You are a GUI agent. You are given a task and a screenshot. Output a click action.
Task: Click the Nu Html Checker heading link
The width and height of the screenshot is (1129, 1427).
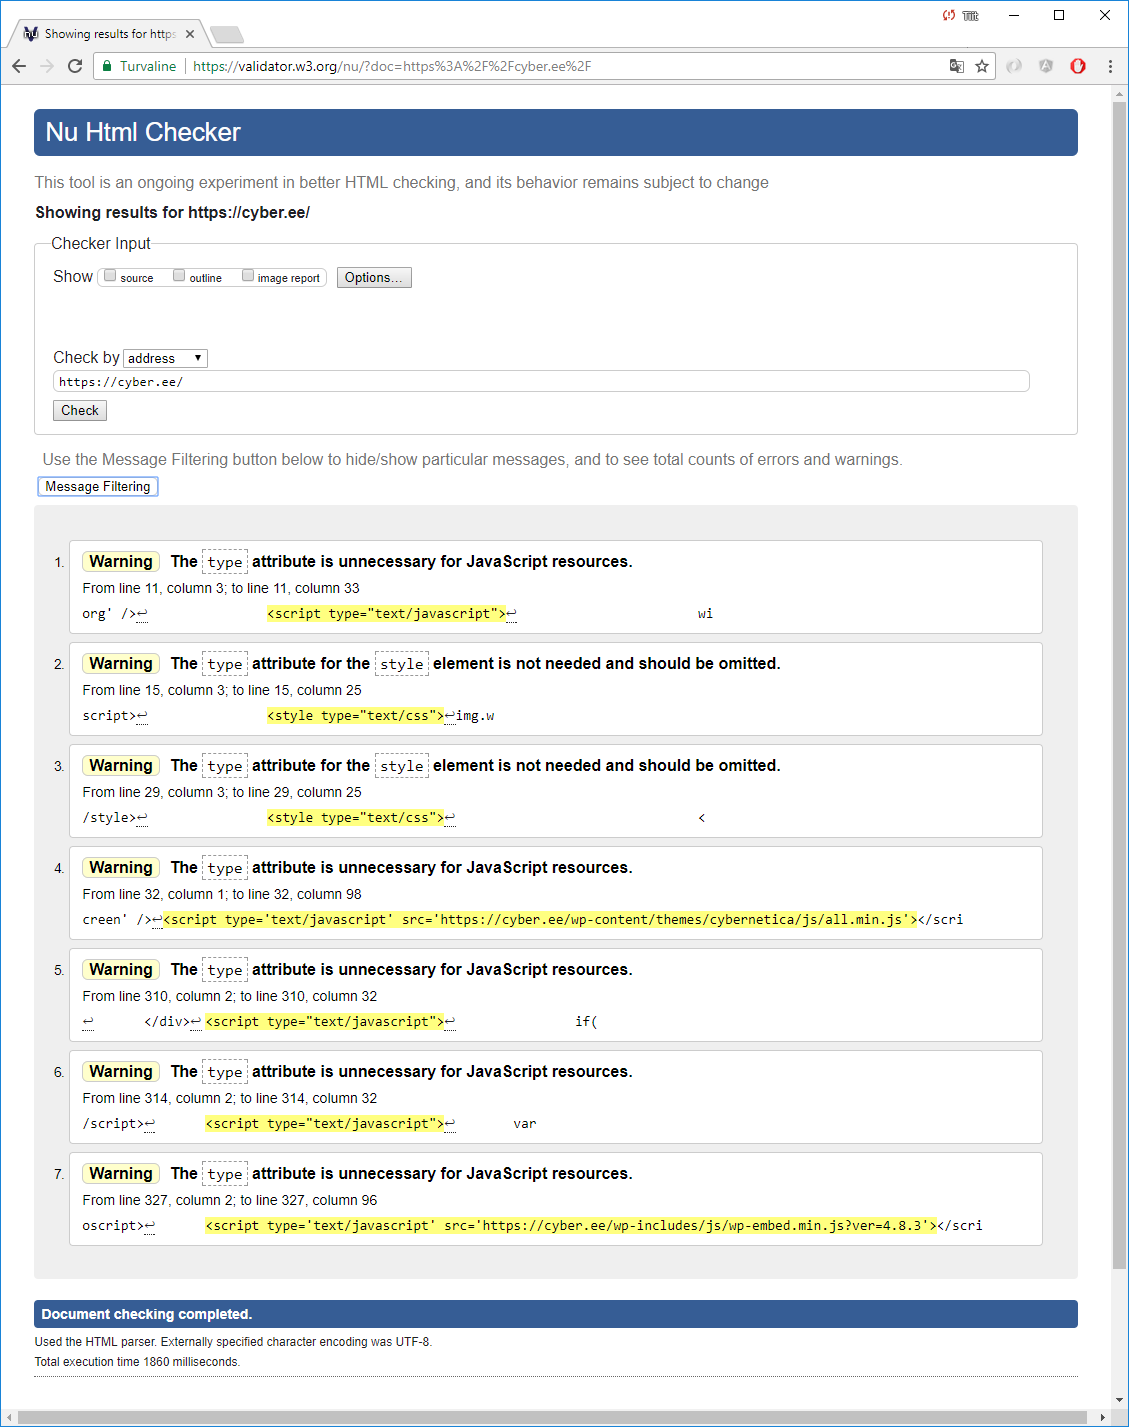[x=143, y=133]
